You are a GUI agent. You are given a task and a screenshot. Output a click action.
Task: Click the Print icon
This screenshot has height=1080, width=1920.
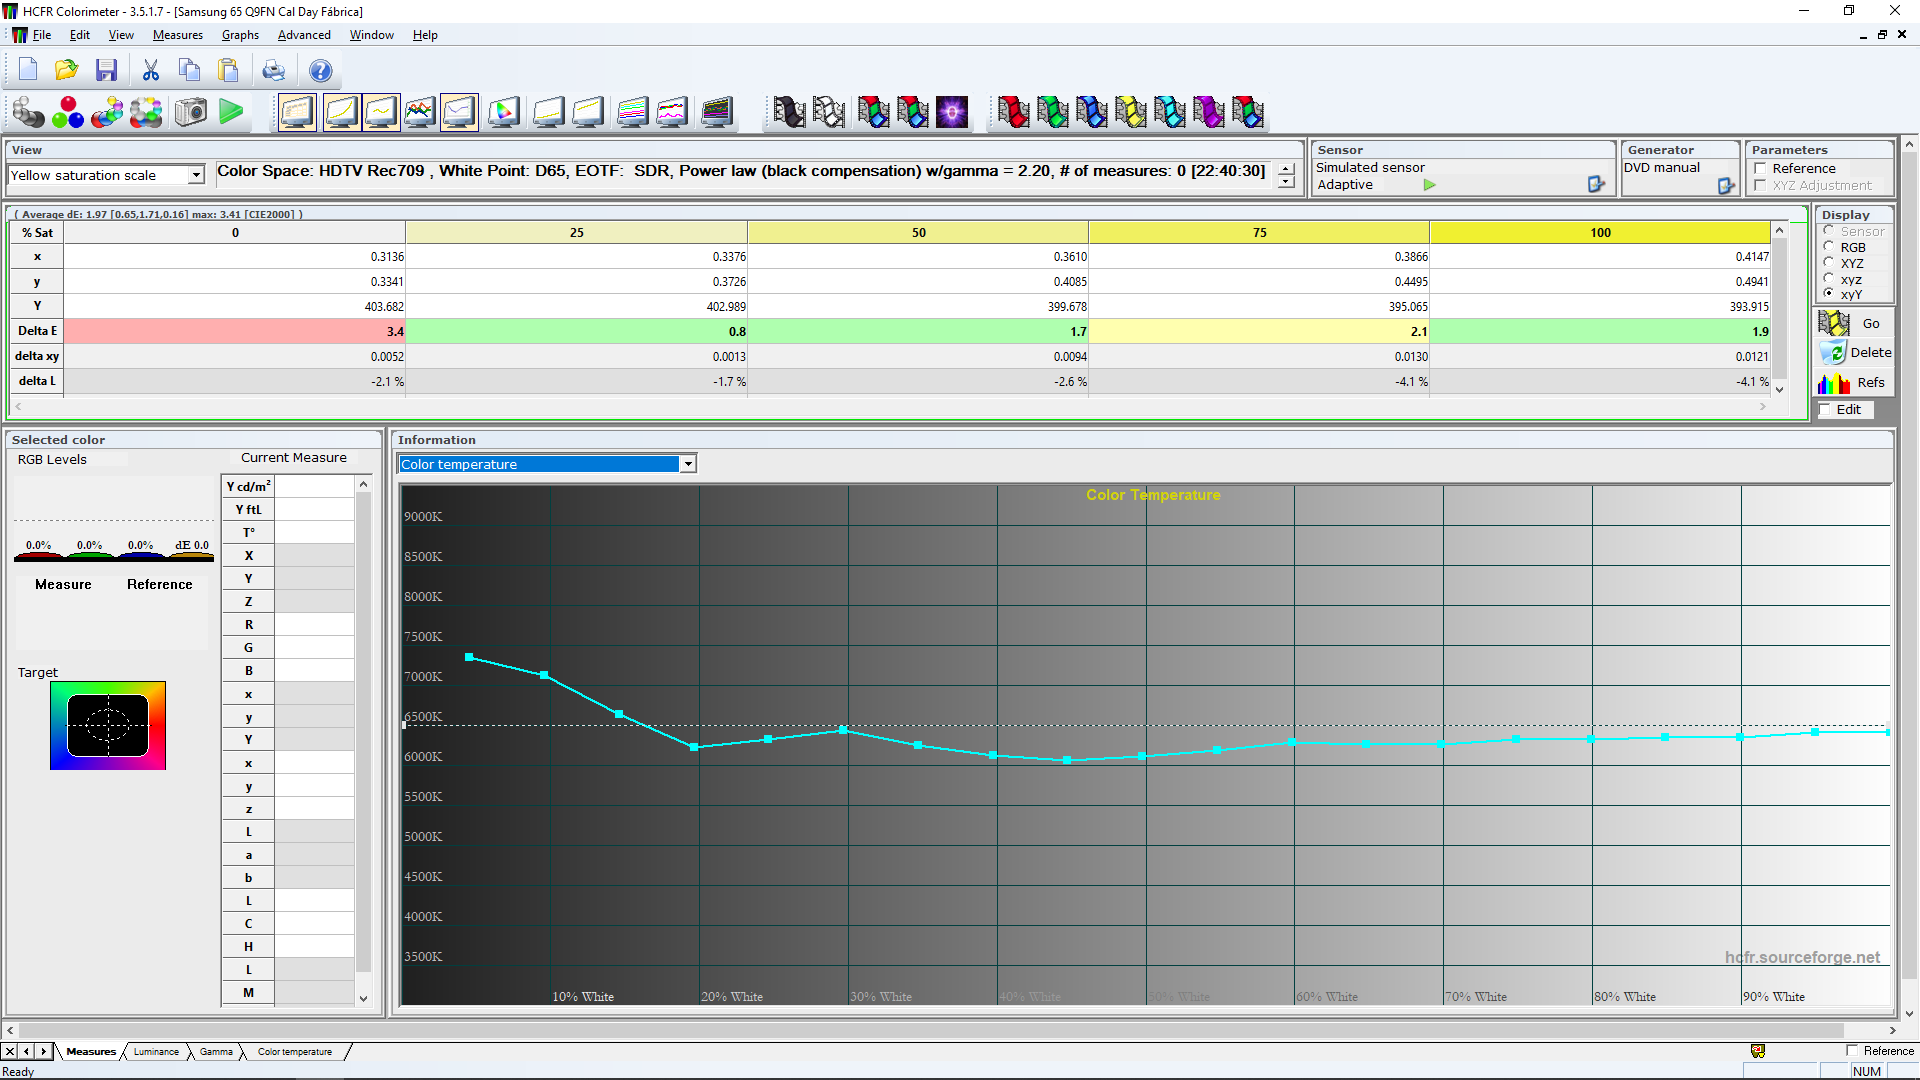tap(274, 70)
